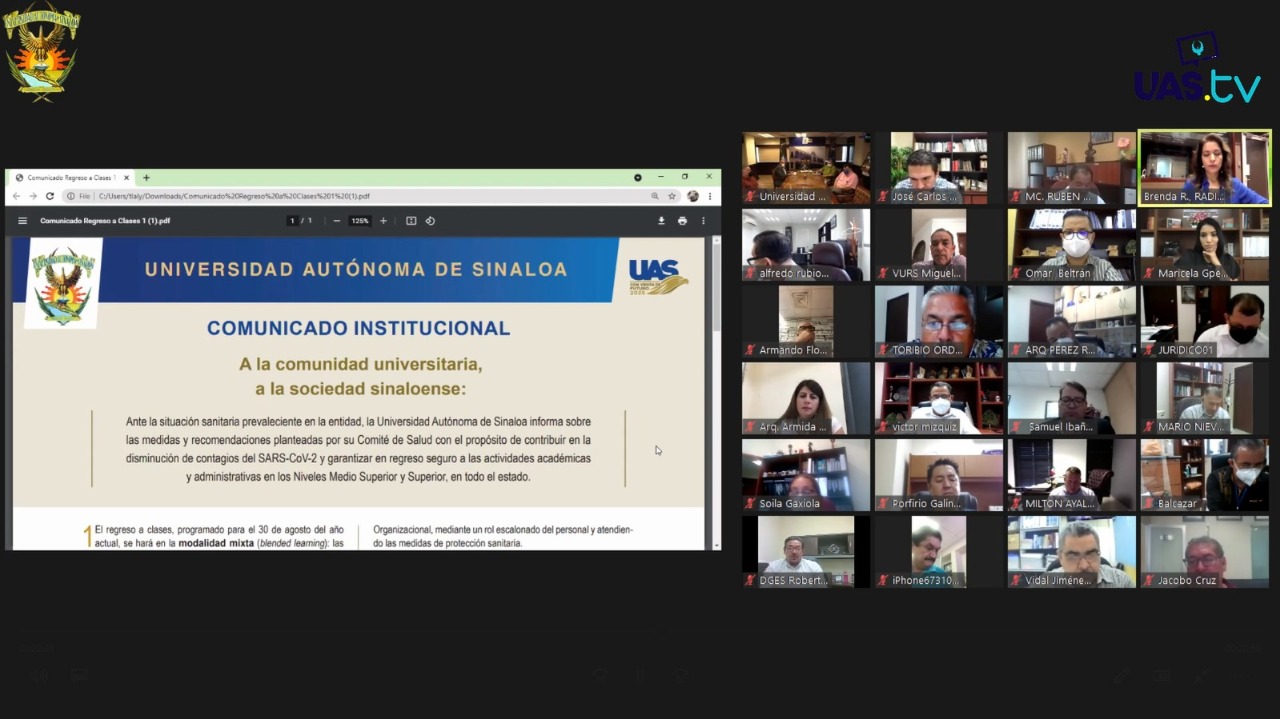Click the UAS logo in the PDF header

(658, 277)
